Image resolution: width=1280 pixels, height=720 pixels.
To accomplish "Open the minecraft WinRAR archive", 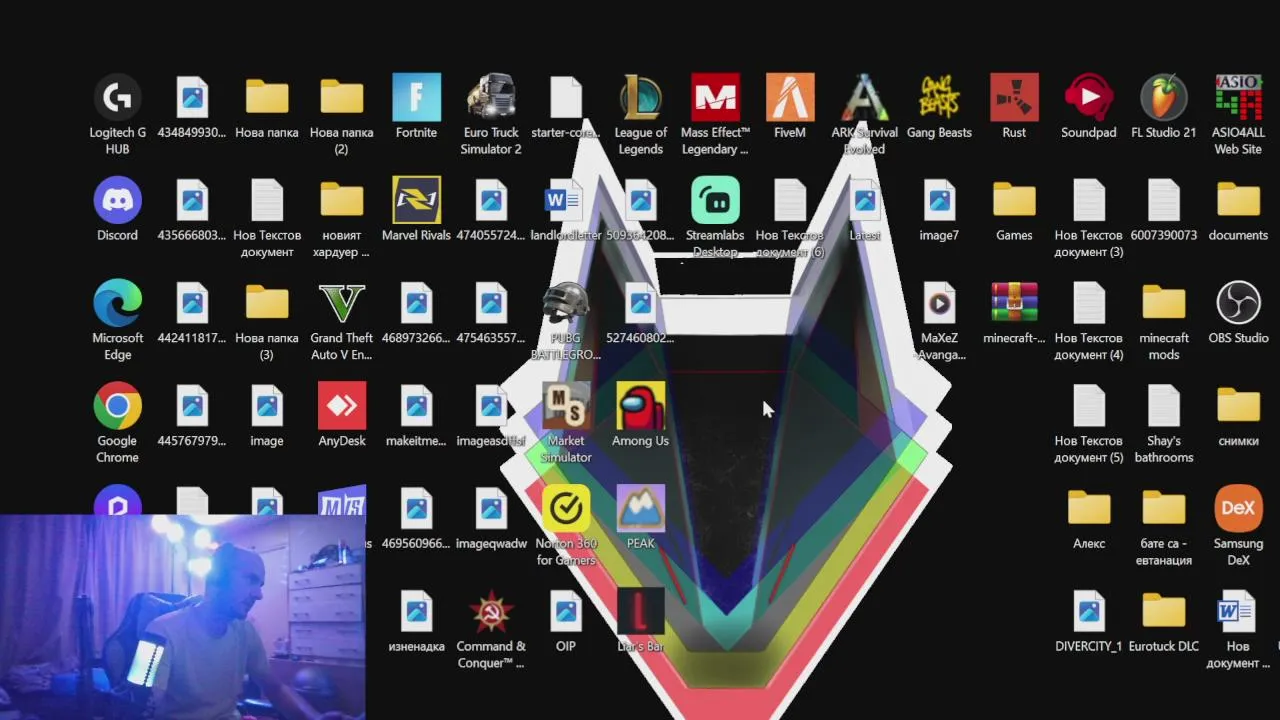I will [x=1014, y=312].
